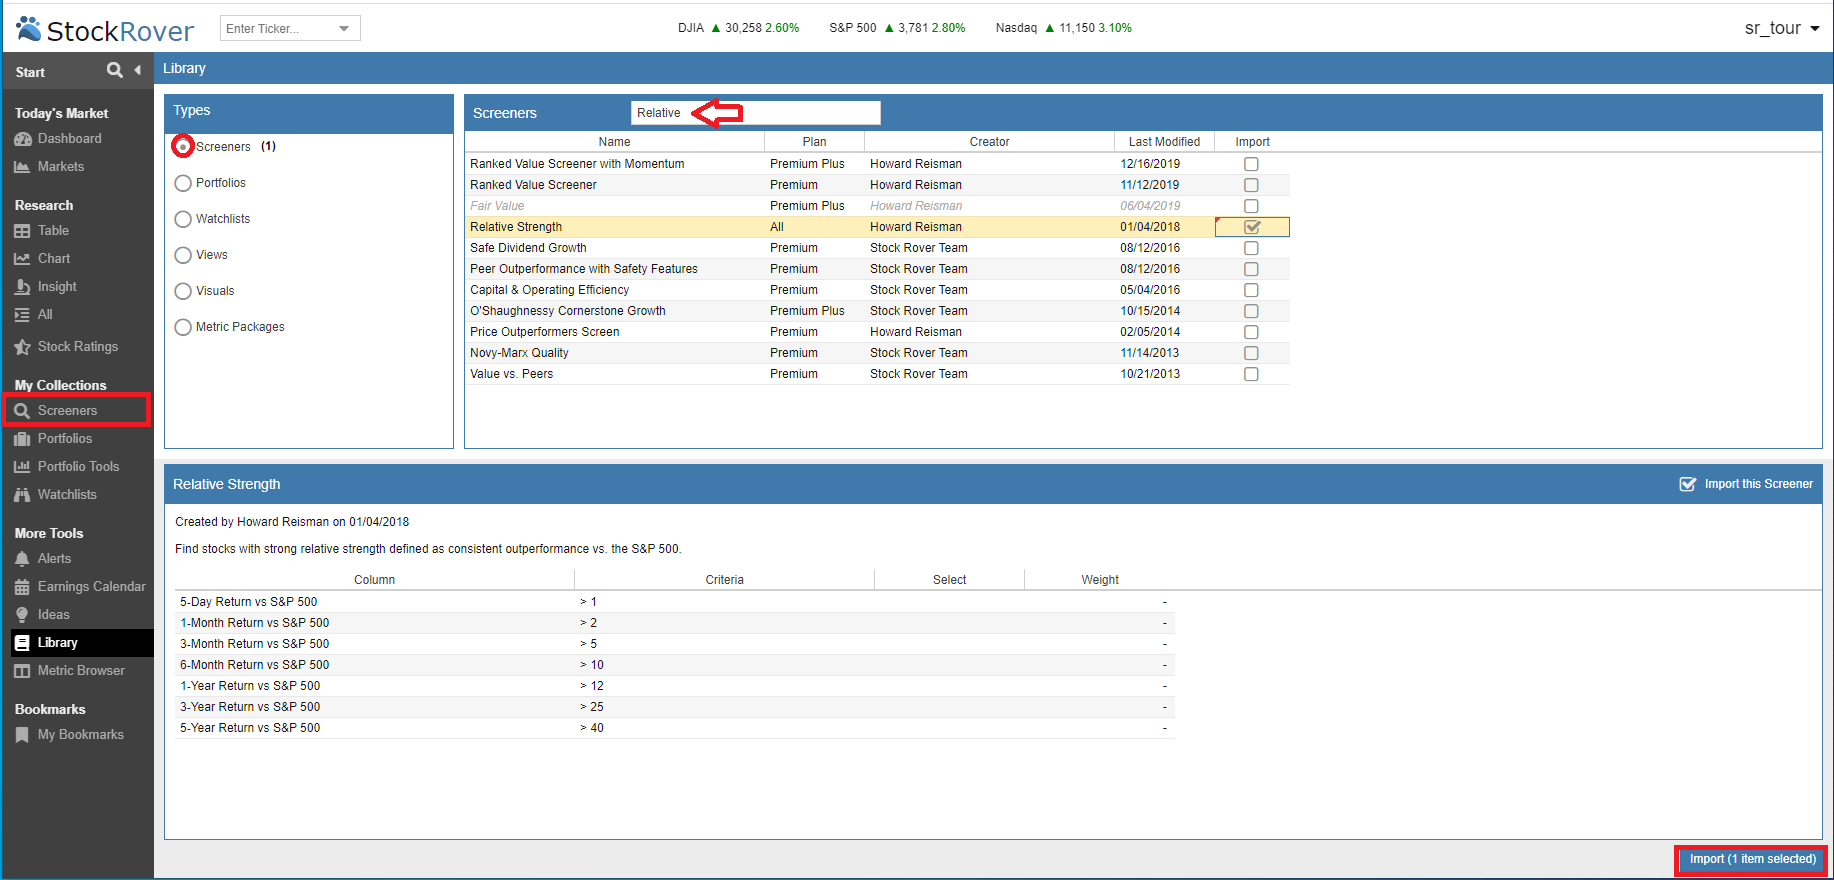This screenshot has width=1834, height=880.
Task: Open Stock Ratings star icon
Action: tap(22, 347)
